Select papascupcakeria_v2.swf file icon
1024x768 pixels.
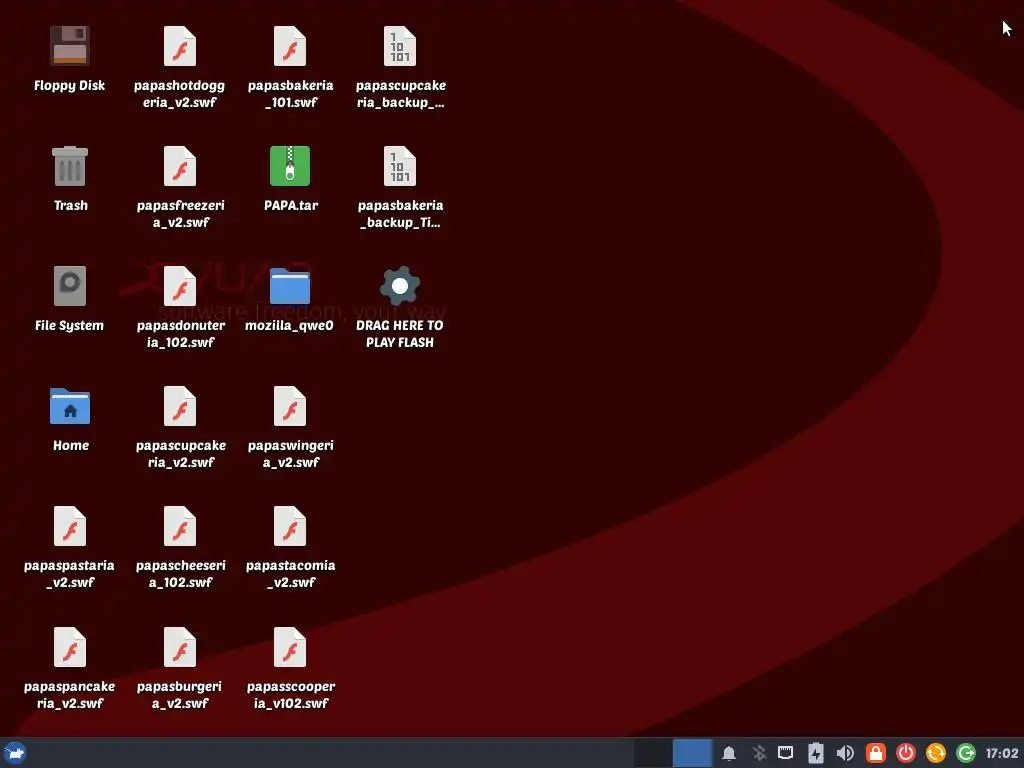pyautogui.click(x=180, y=406)
